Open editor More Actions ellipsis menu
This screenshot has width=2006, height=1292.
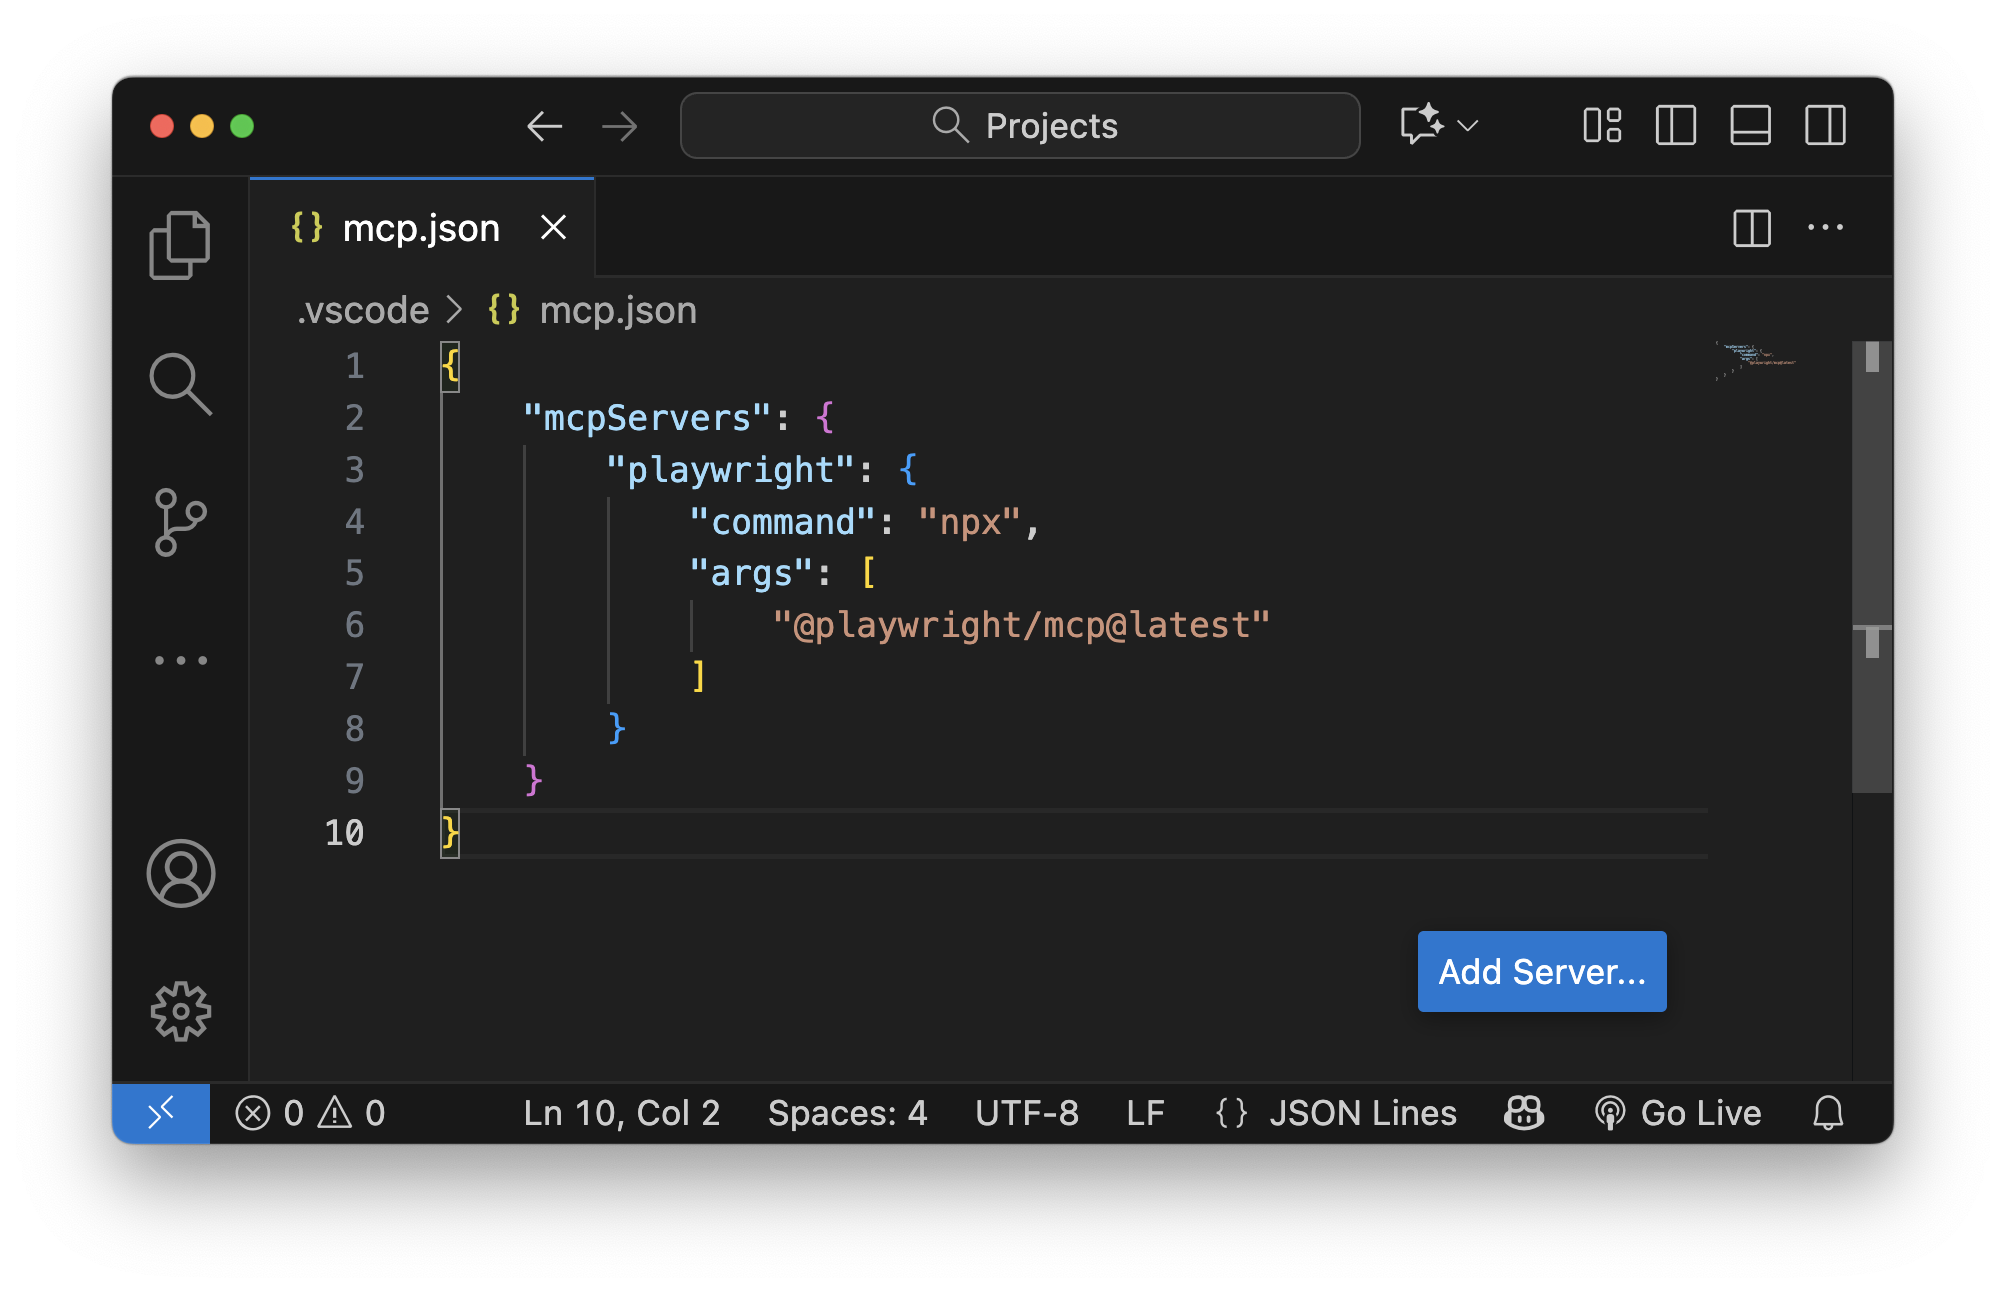(x=1825, y=228)
